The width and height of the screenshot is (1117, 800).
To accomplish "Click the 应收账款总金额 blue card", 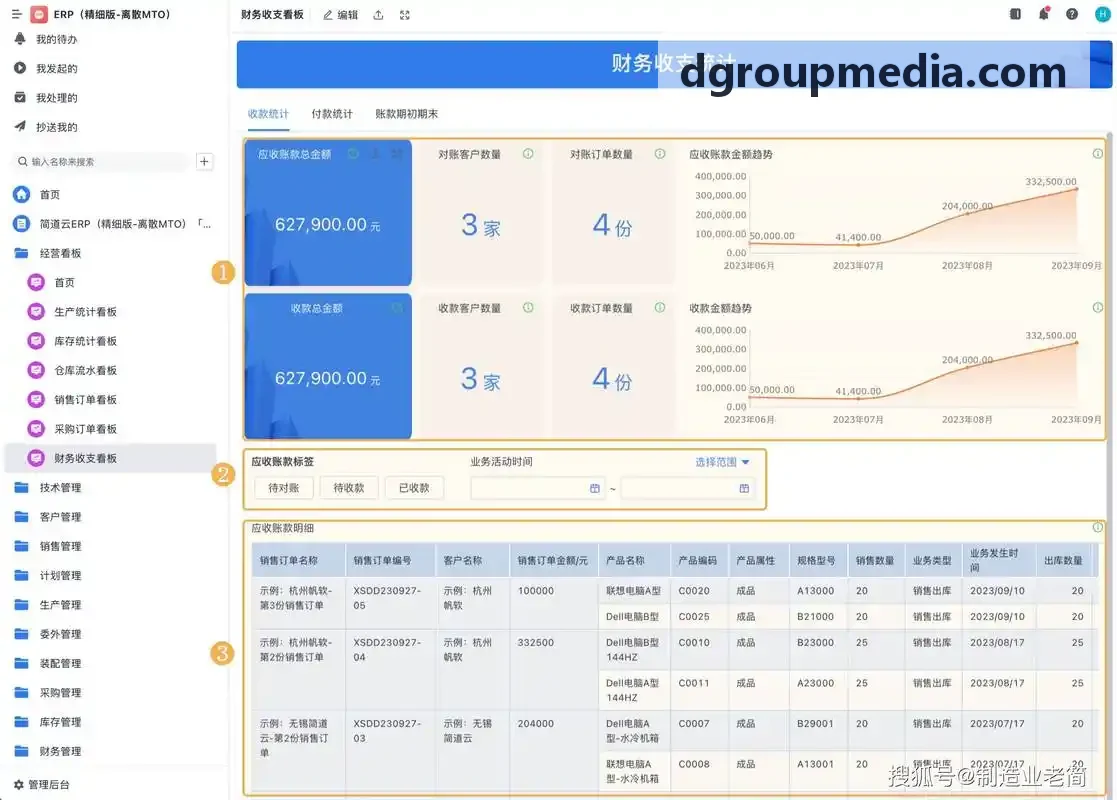I will (x=328, y=212).
